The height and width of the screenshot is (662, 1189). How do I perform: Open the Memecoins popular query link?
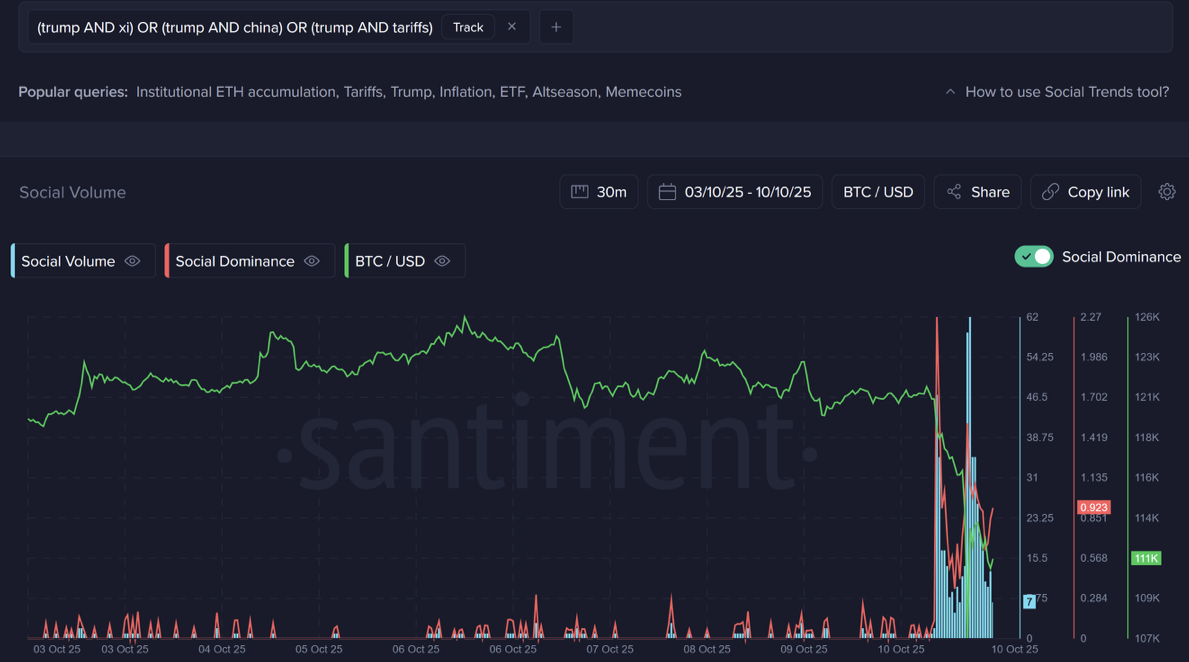[x=644, y=91]
